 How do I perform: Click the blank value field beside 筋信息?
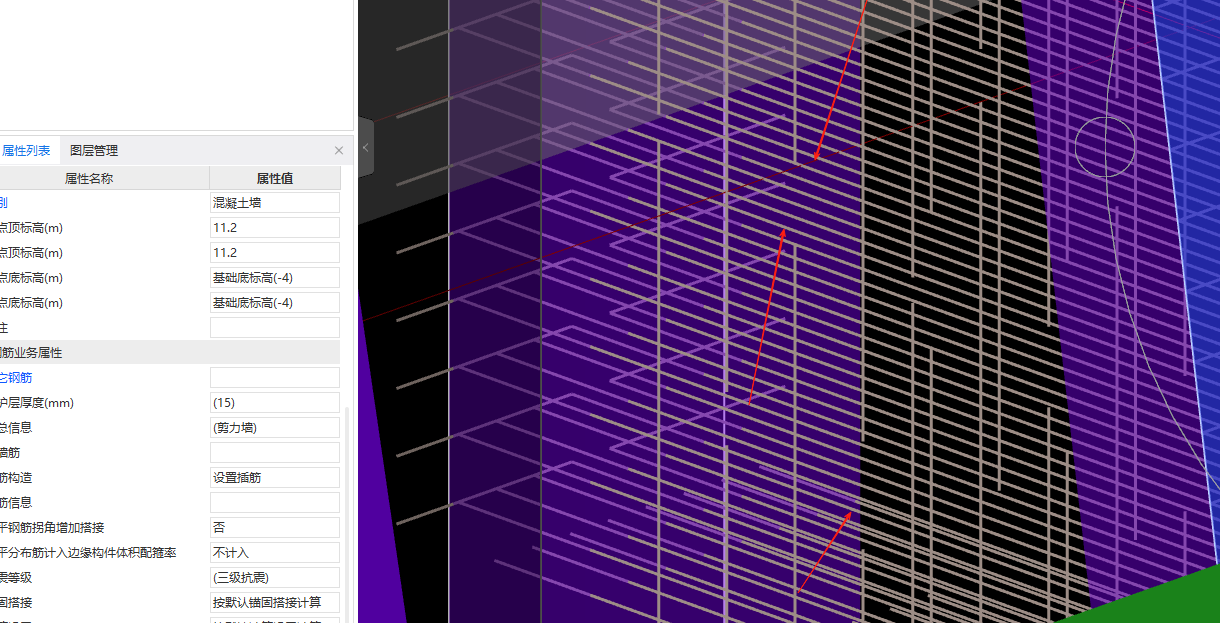(275, 502)
